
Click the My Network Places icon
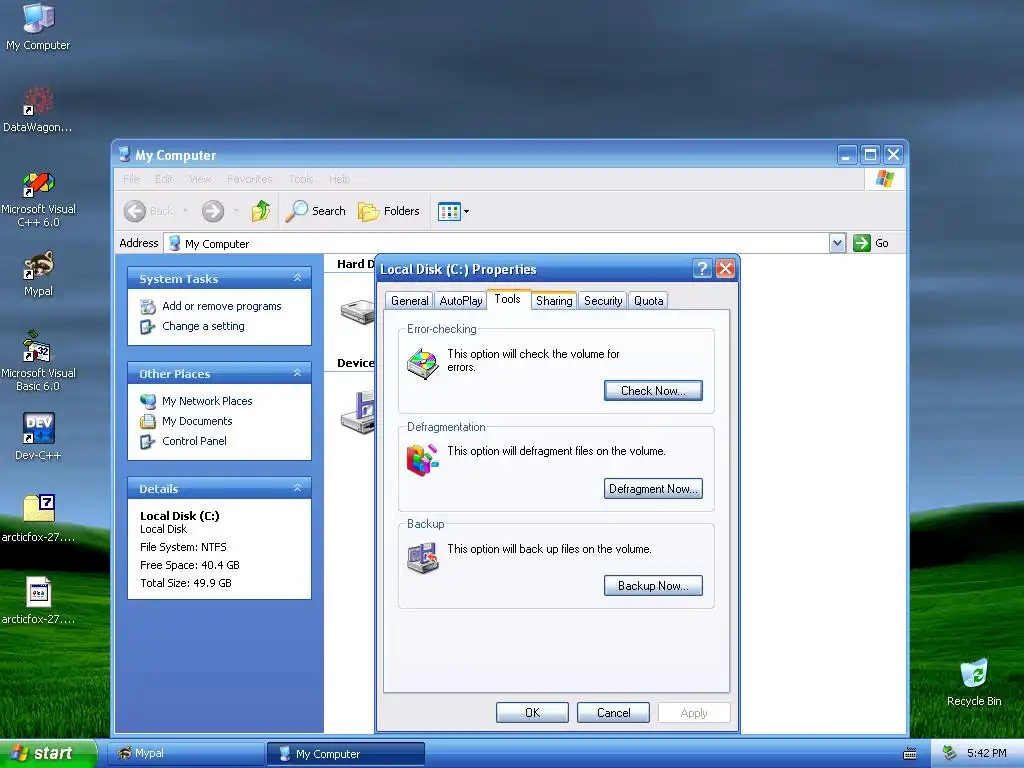(148, 401)
